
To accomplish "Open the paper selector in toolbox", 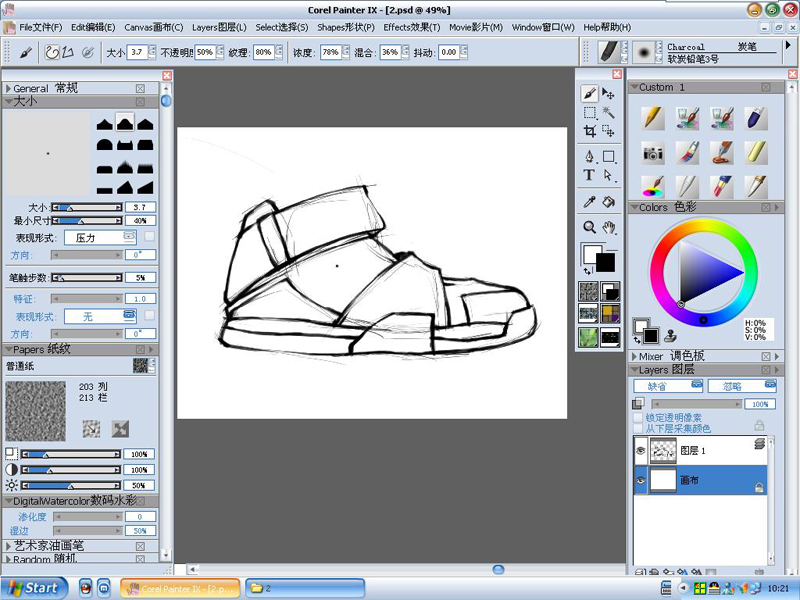I will pyautogui.click(x=589, y=292).
